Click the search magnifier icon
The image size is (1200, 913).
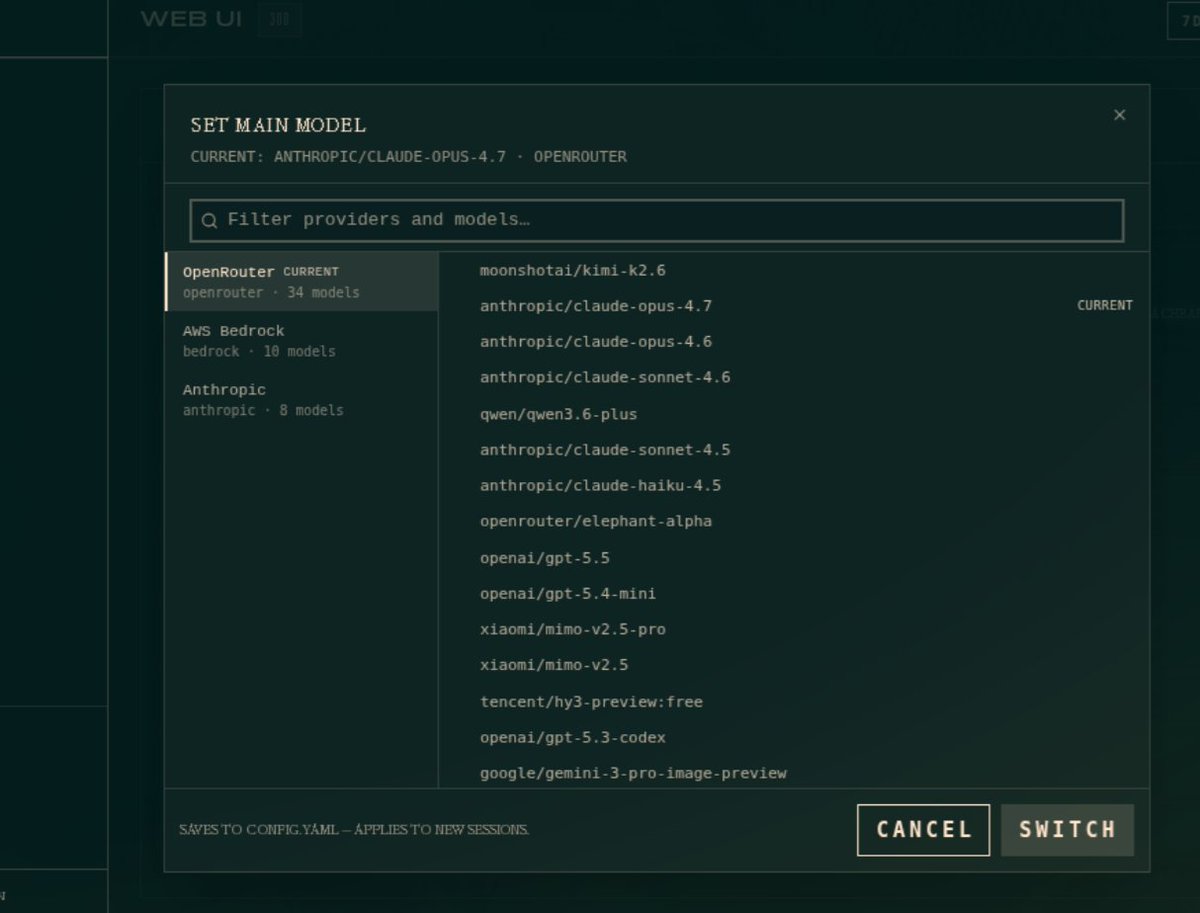point(209,221)
